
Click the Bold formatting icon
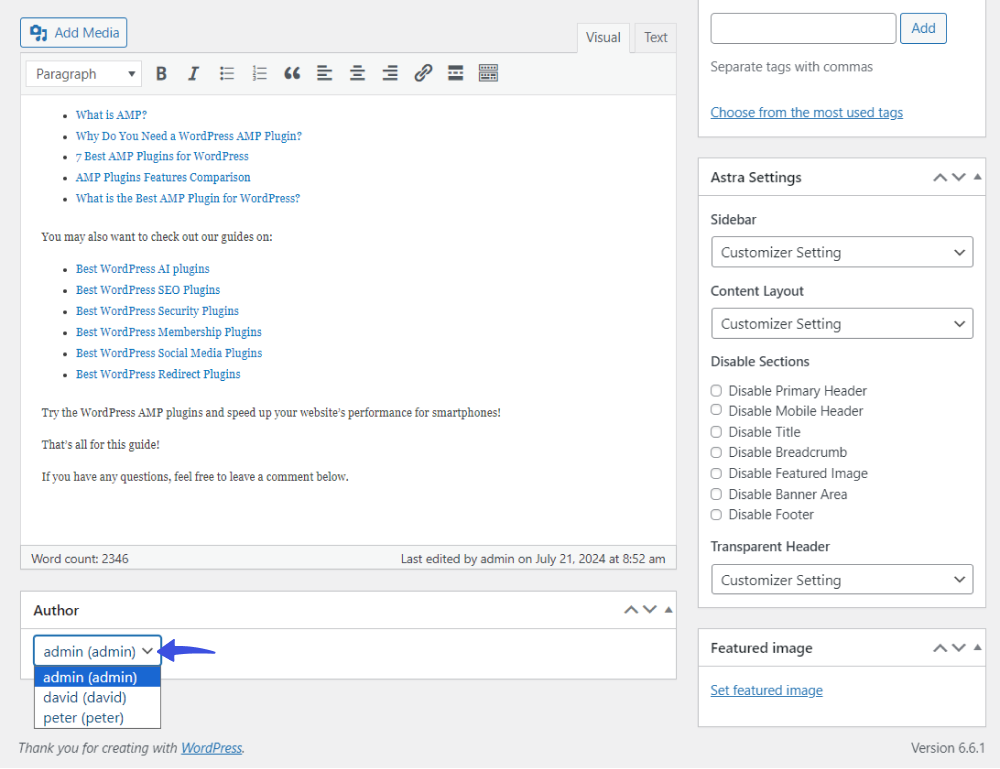[161, 74]
